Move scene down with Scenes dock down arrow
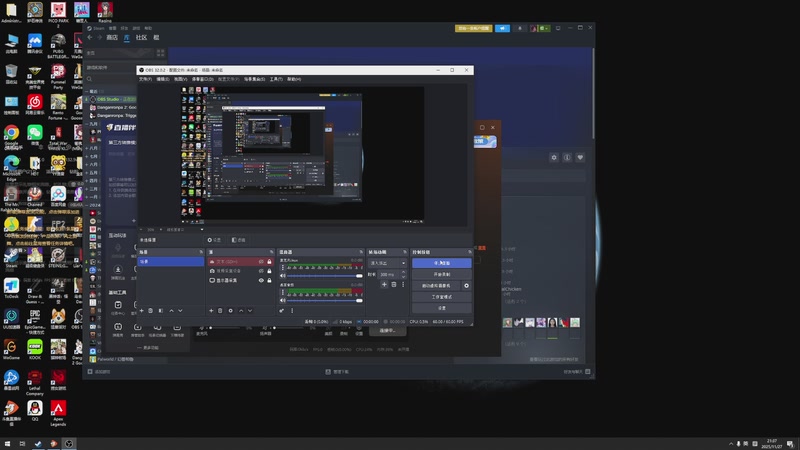The image size is (800, 450). [x=180, y=311]
